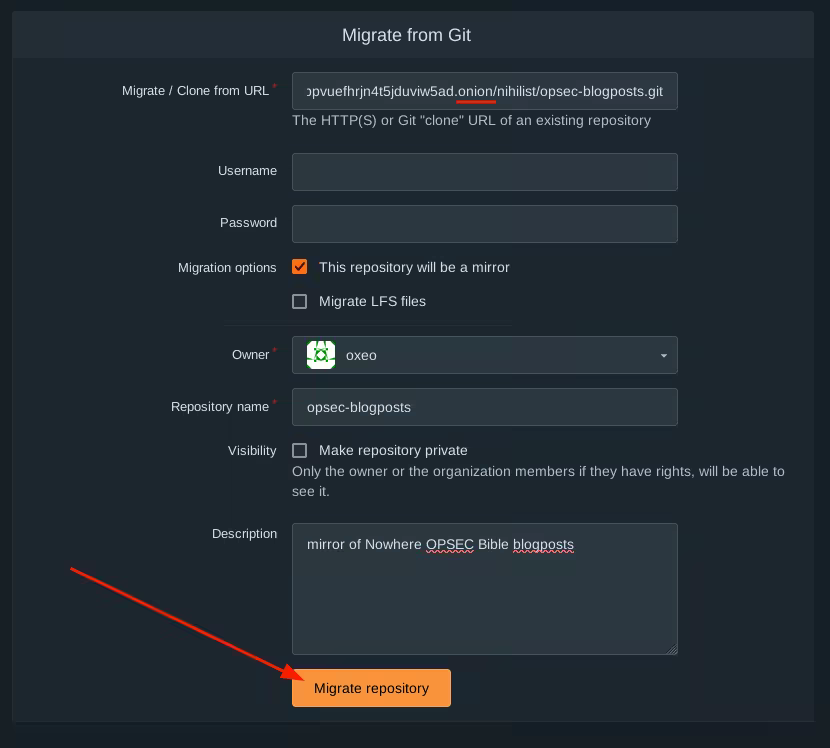This screenshot has height=748, width=830.
Task: Select the Password input field
Action: [485, 224]
